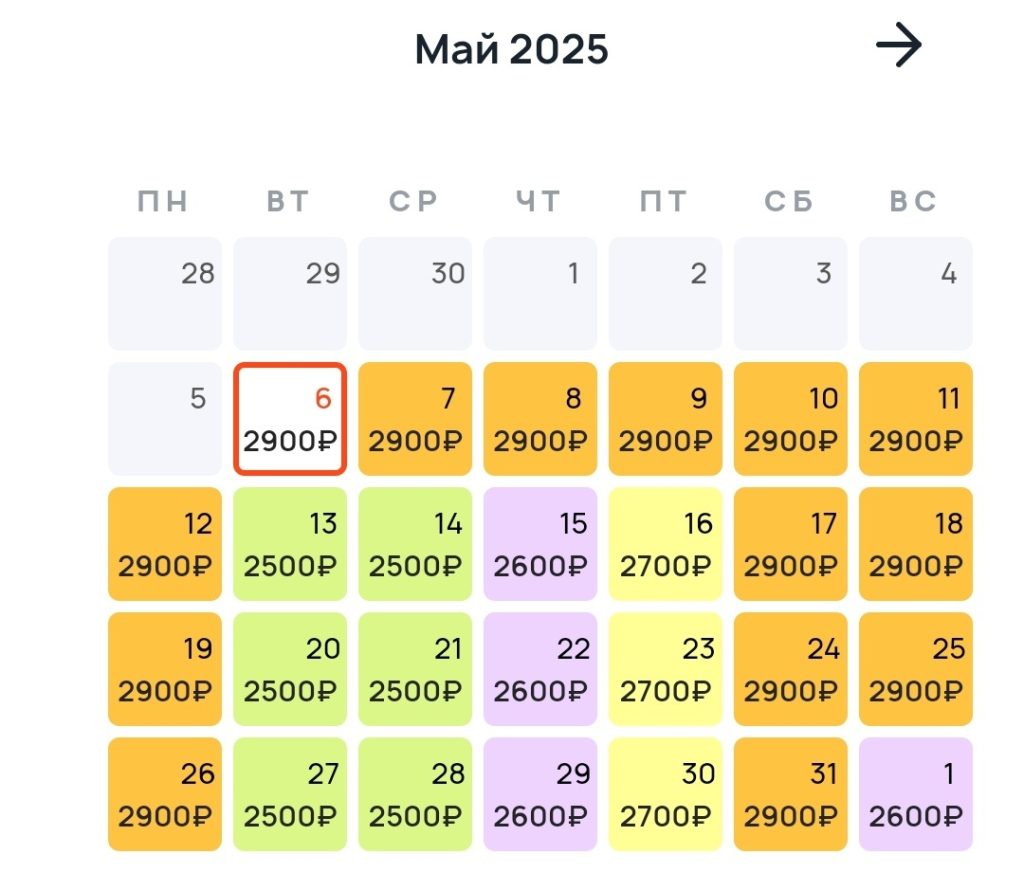This screenshot has width=1024, height=872.
Task: Pick May 7 date cell
Action: point(415,419)
